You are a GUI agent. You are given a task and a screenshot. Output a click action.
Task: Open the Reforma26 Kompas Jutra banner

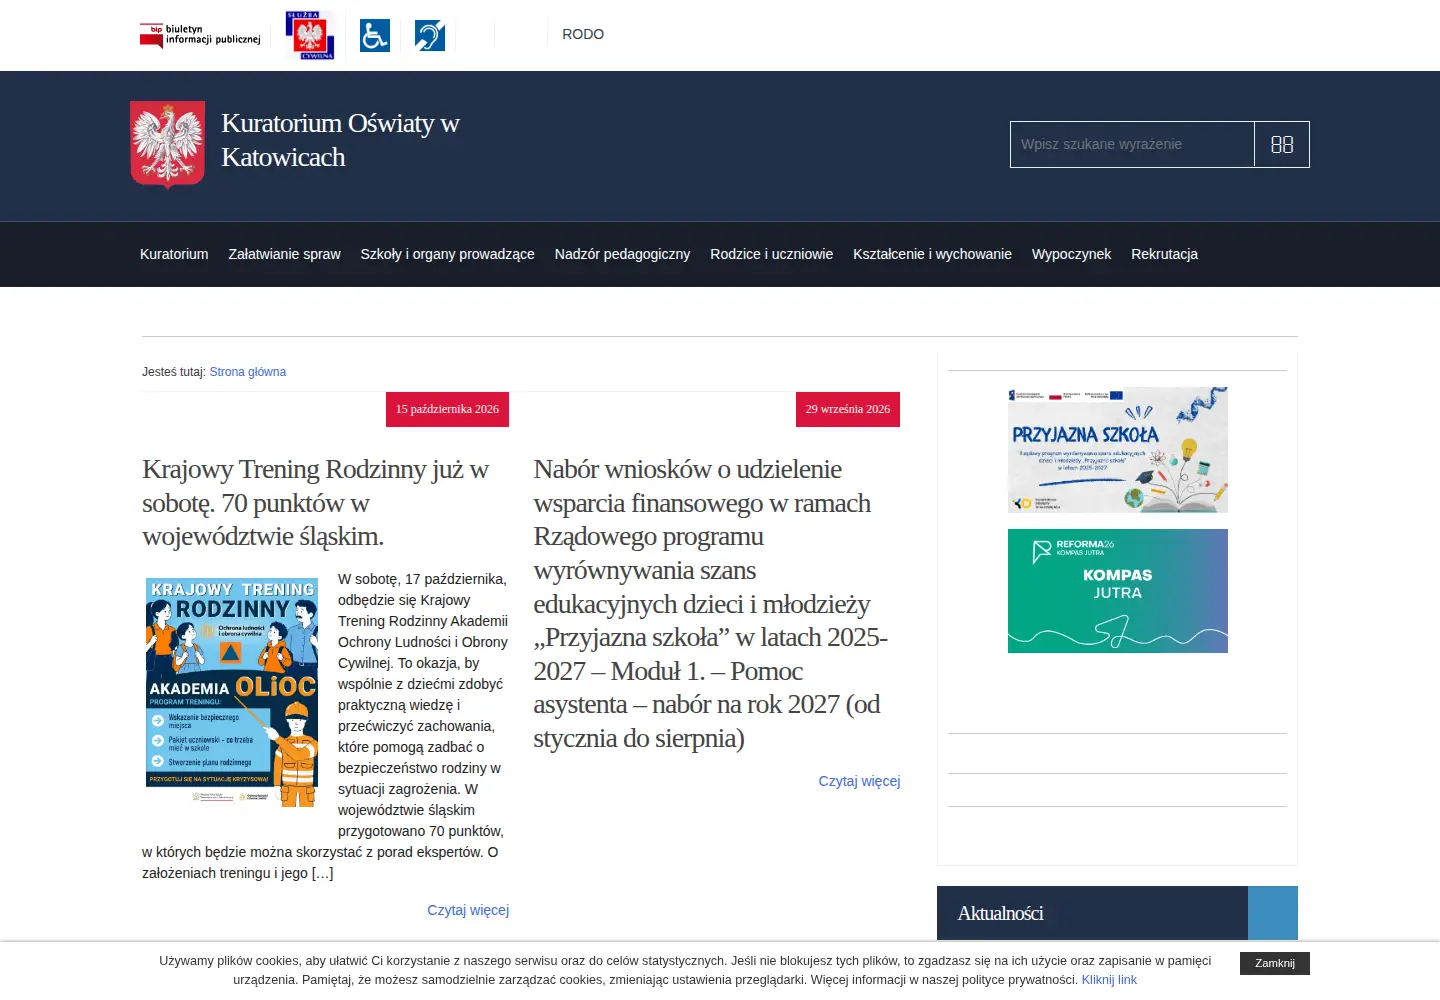[x=1118, y=591]
